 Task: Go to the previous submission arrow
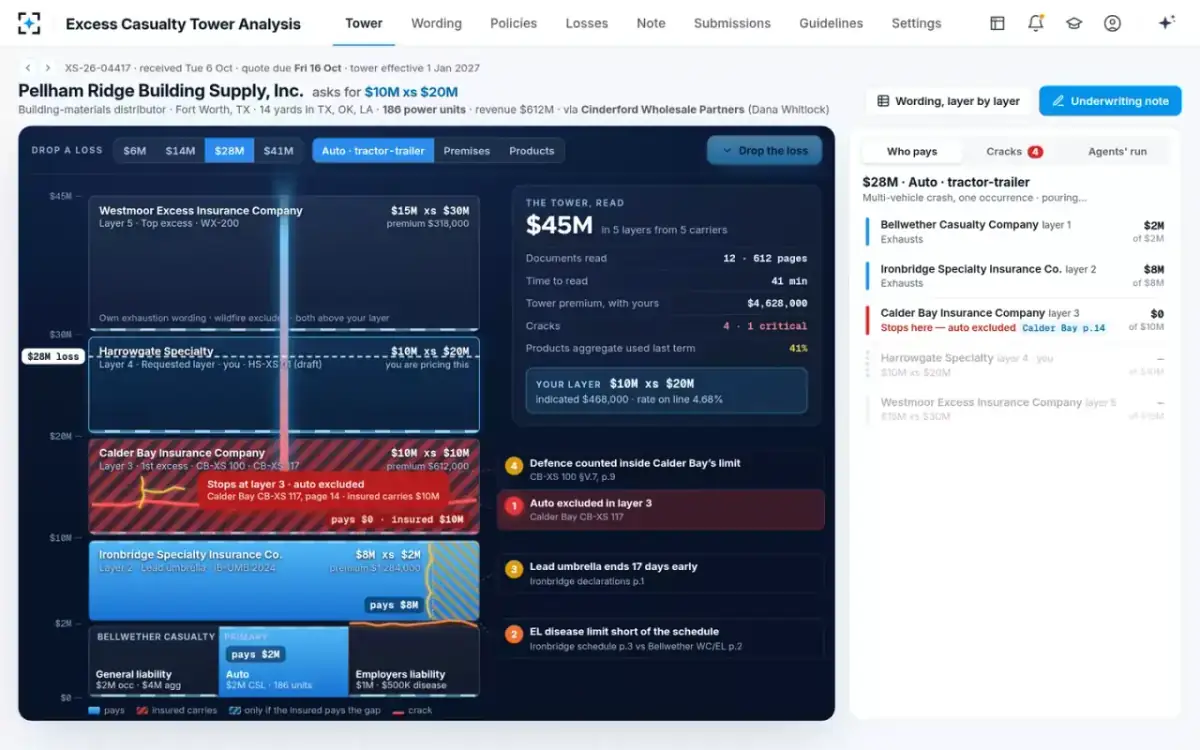[28, 68]
